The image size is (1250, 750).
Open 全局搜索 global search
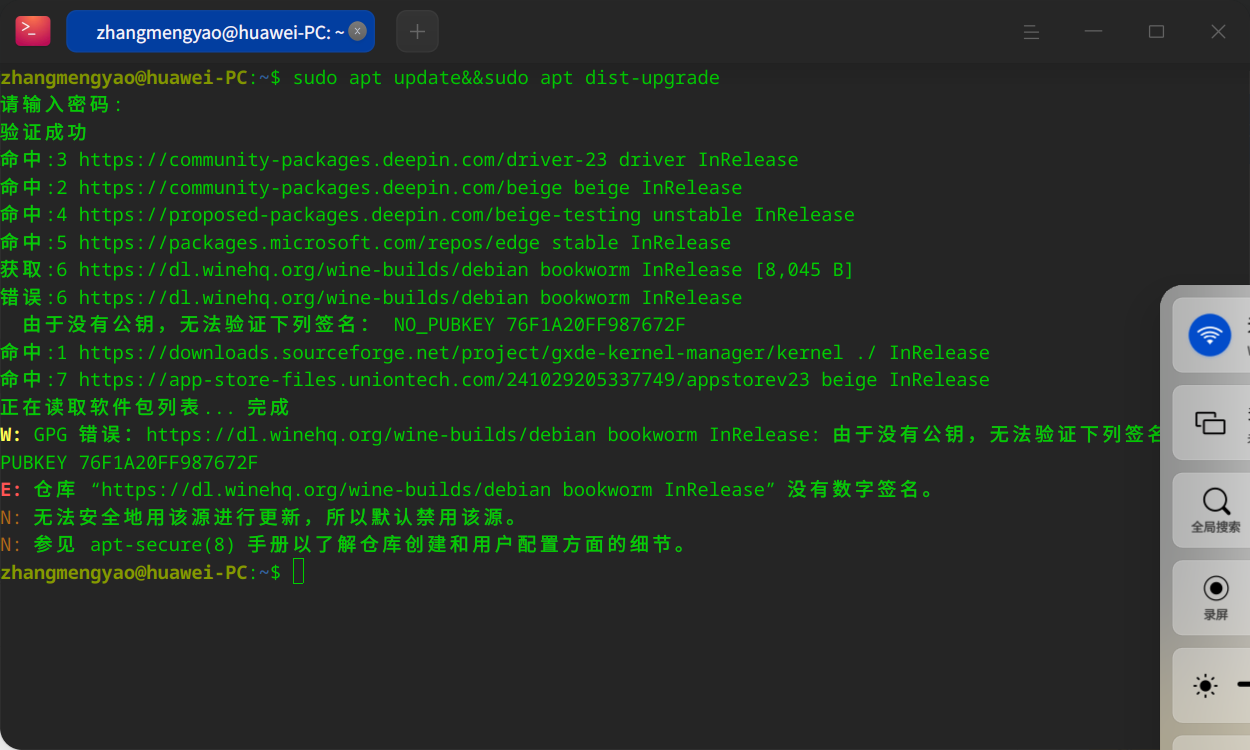(x=1216, y=510)
